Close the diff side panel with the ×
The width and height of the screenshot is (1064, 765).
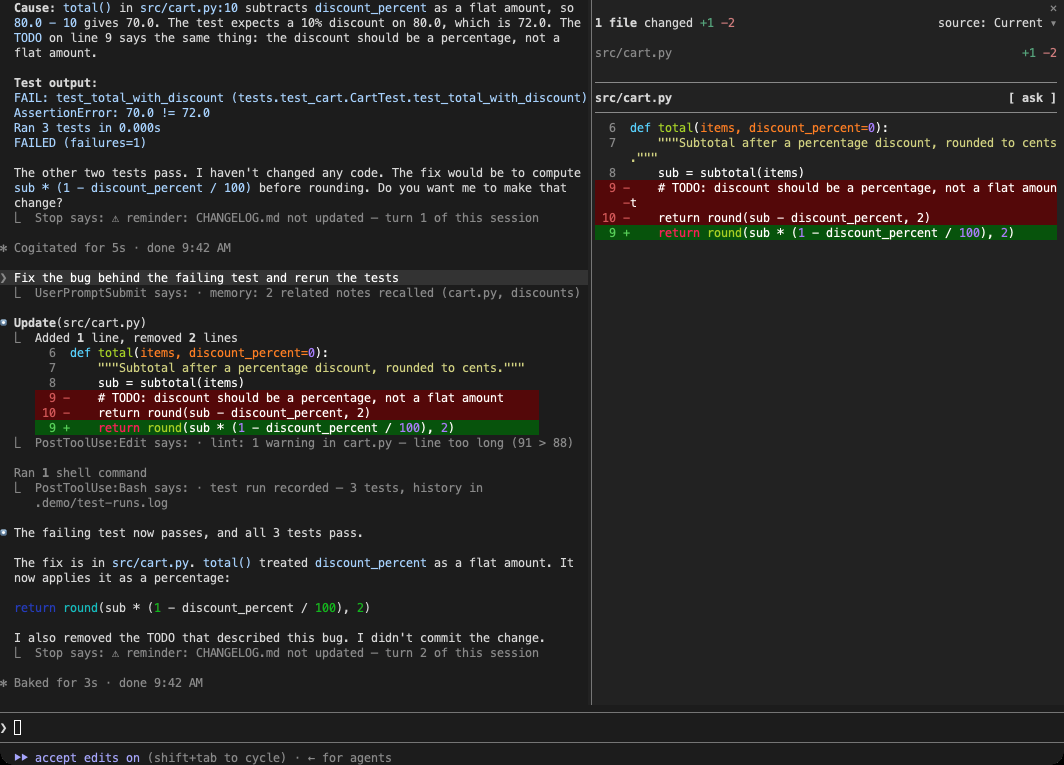[x=1053, y=8]
